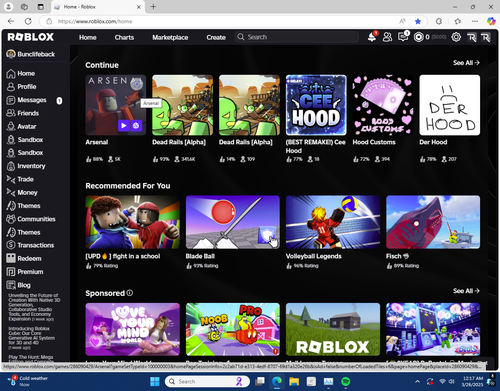
Task: Go to Home in the left sidebar
Action: pos(21,73)
